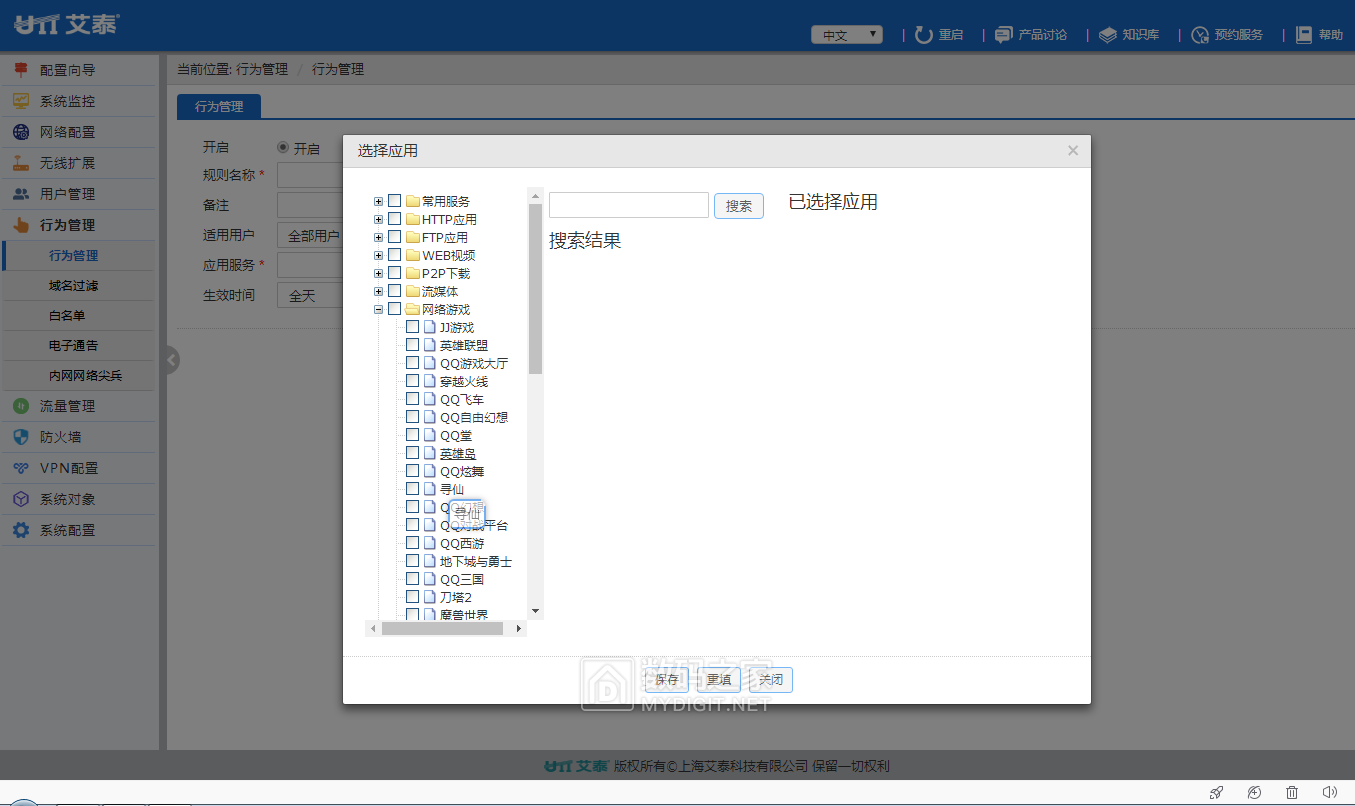Image resolution: width=1355 pixels, height=806 pixels.
Task: Click the speaker icon in browser status bar
Action: pos(1329,793)
